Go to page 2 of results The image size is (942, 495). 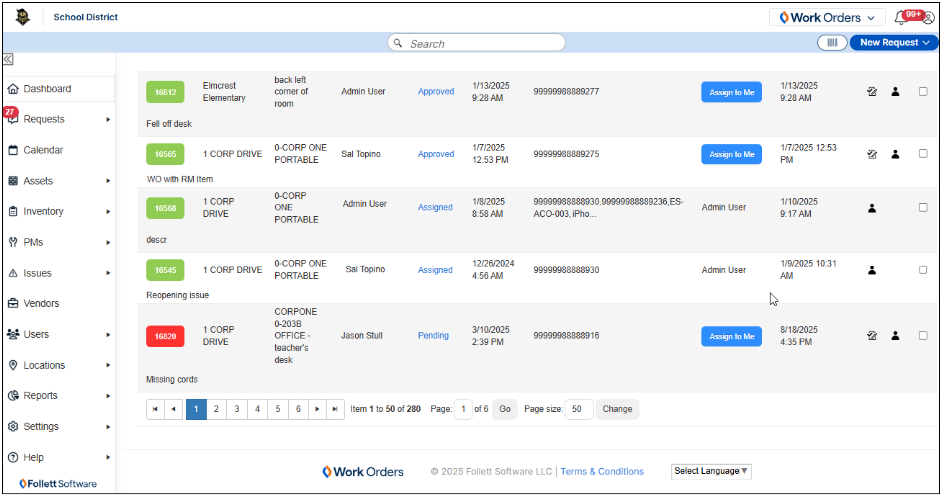pyautogui.click(x=216, y=409)
